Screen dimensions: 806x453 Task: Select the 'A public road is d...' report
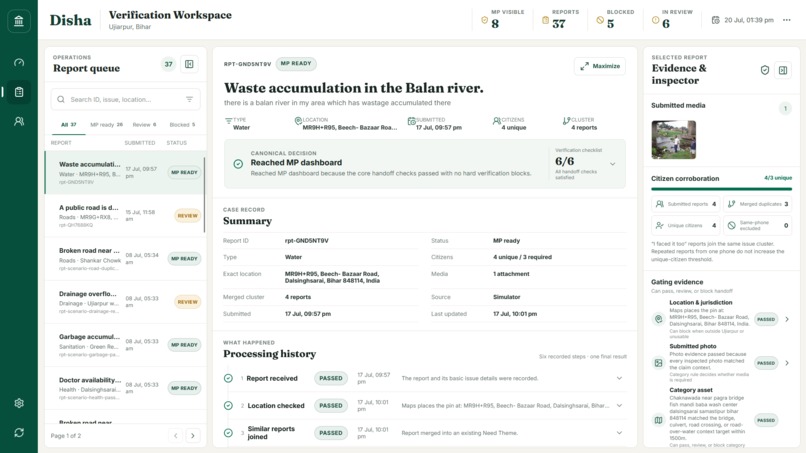pos(125,216)
